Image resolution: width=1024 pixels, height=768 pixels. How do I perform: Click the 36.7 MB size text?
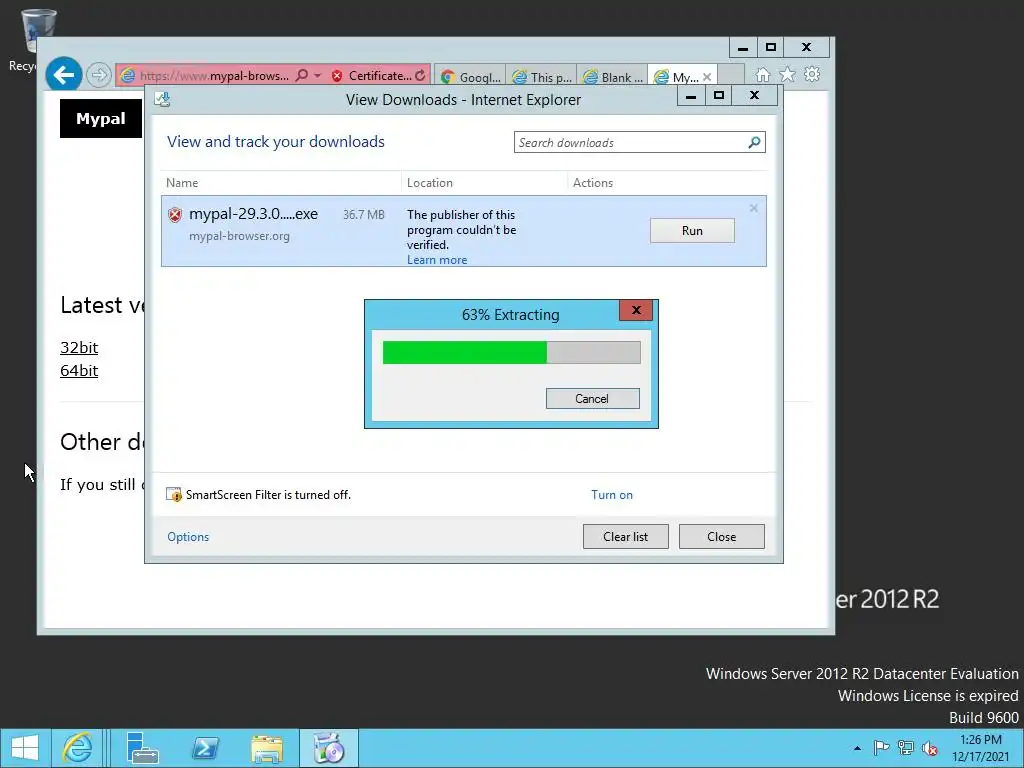[363, 215]
